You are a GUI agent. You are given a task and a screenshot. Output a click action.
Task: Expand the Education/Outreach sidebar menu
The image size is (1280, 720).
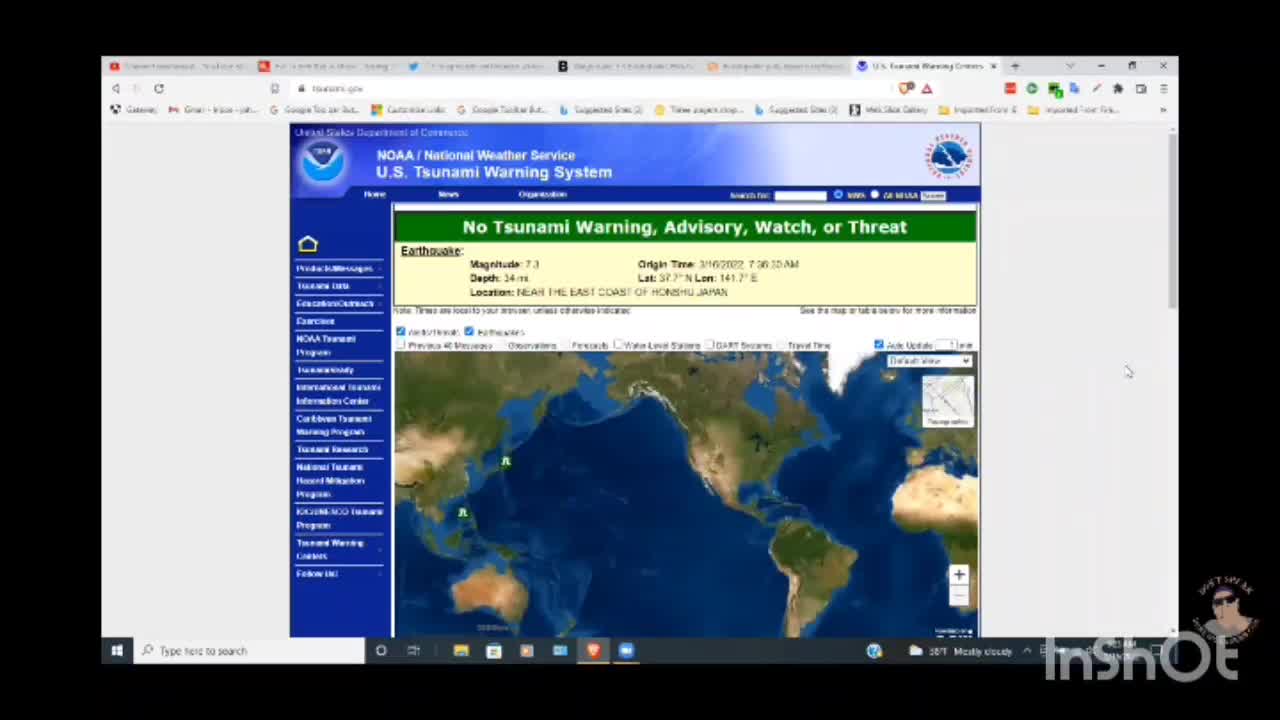pyautogui.click(x=339, y=304)
